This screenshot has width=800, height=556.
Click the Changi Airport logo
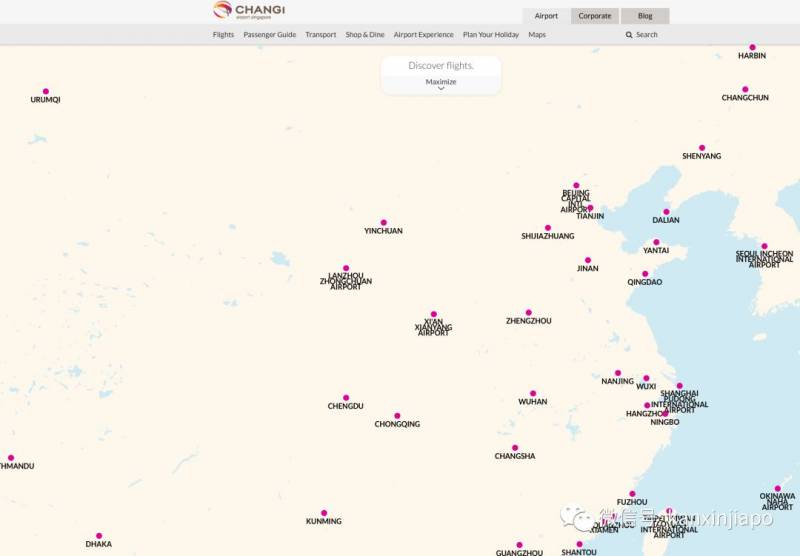pyautogui.click(x=249, y=11)
